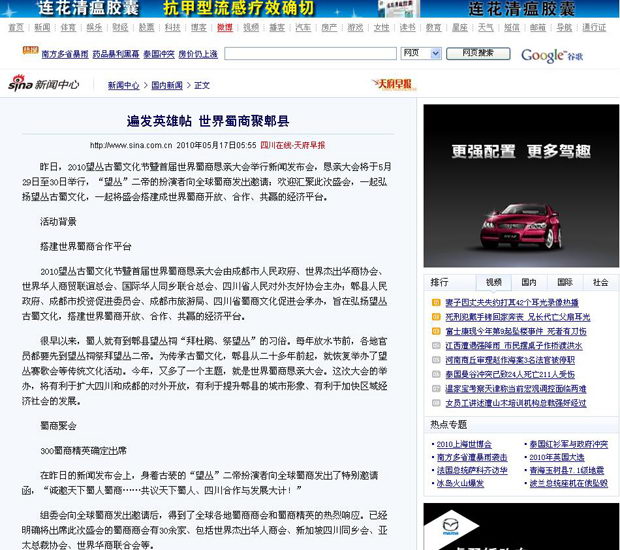Click the 网页搜索 search button

point(478,53)
